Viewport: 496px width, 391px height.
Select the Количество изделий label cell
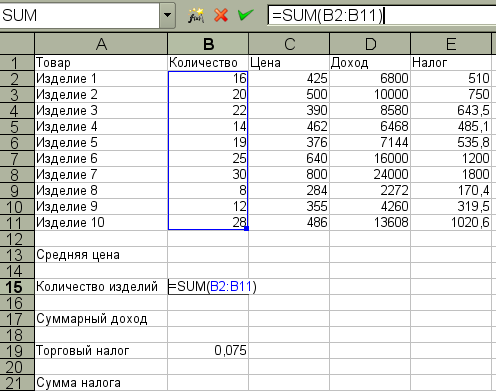tap(101, 287)
